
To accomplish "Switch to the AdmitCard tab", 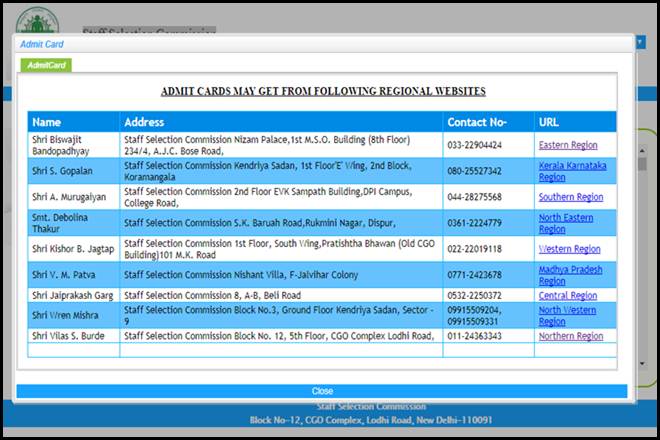I will click(x=45, y=64).
